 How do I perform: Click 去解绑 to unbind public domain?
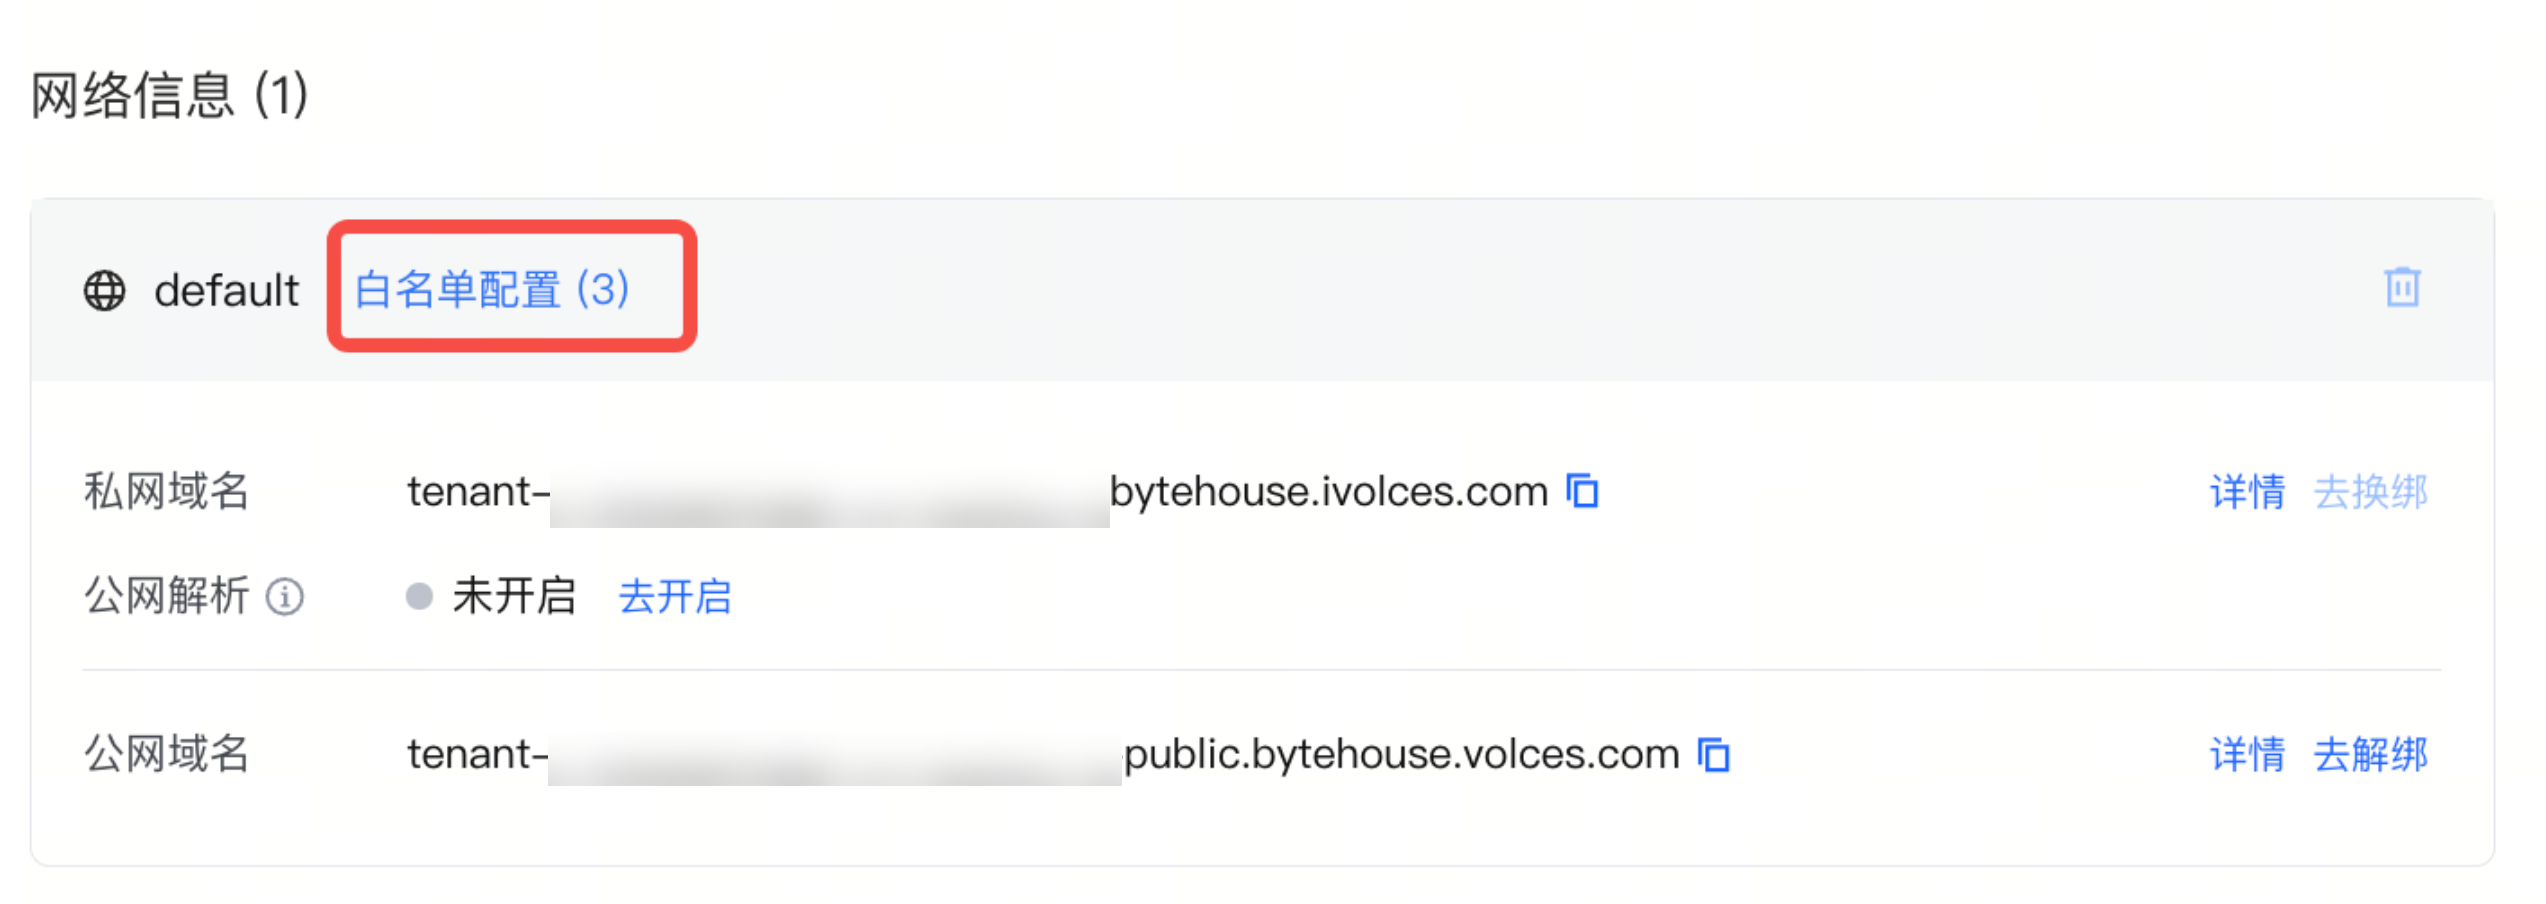point(2370,754)
